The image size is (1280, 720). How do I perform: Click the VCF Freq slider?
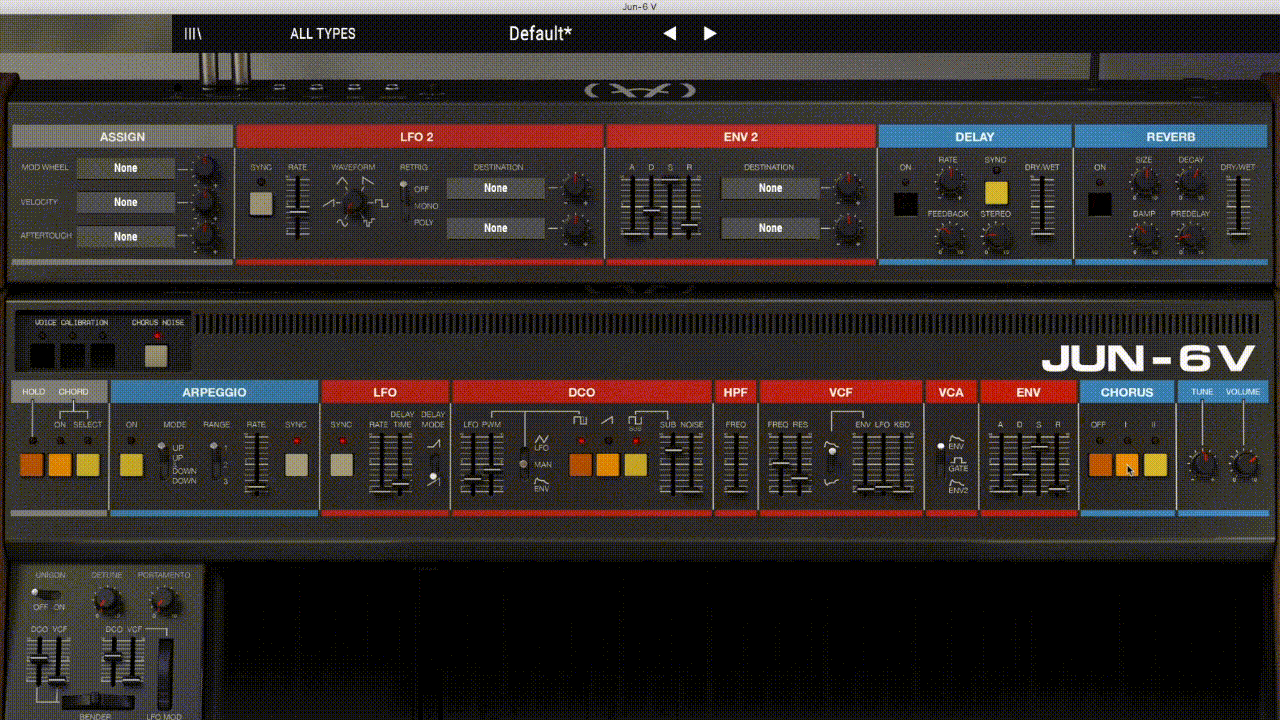pos(779,464)
